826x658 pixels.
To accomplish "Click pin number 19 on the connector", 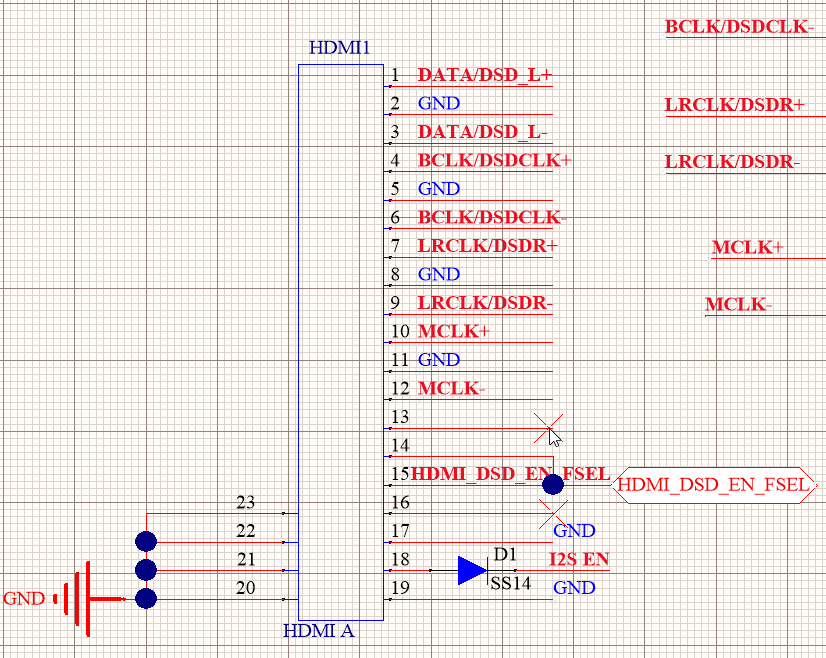I will 400,587.
